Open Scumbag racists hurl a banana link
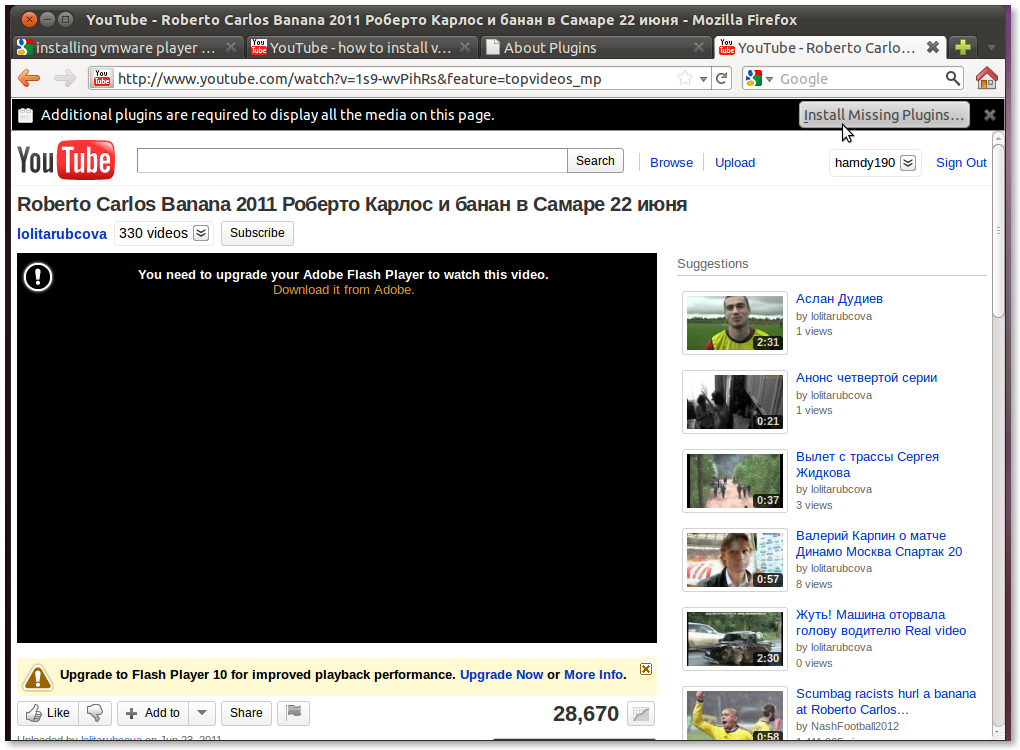 (x=886, y=702)
